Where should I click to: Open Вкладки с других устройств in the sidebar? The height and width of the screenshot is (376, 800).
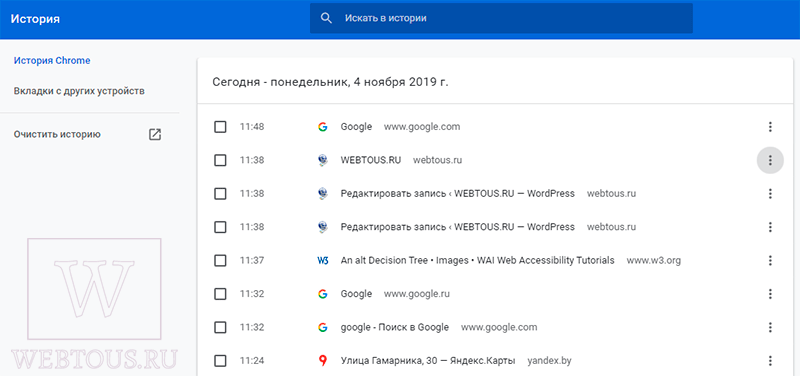(x=79, y=91)
